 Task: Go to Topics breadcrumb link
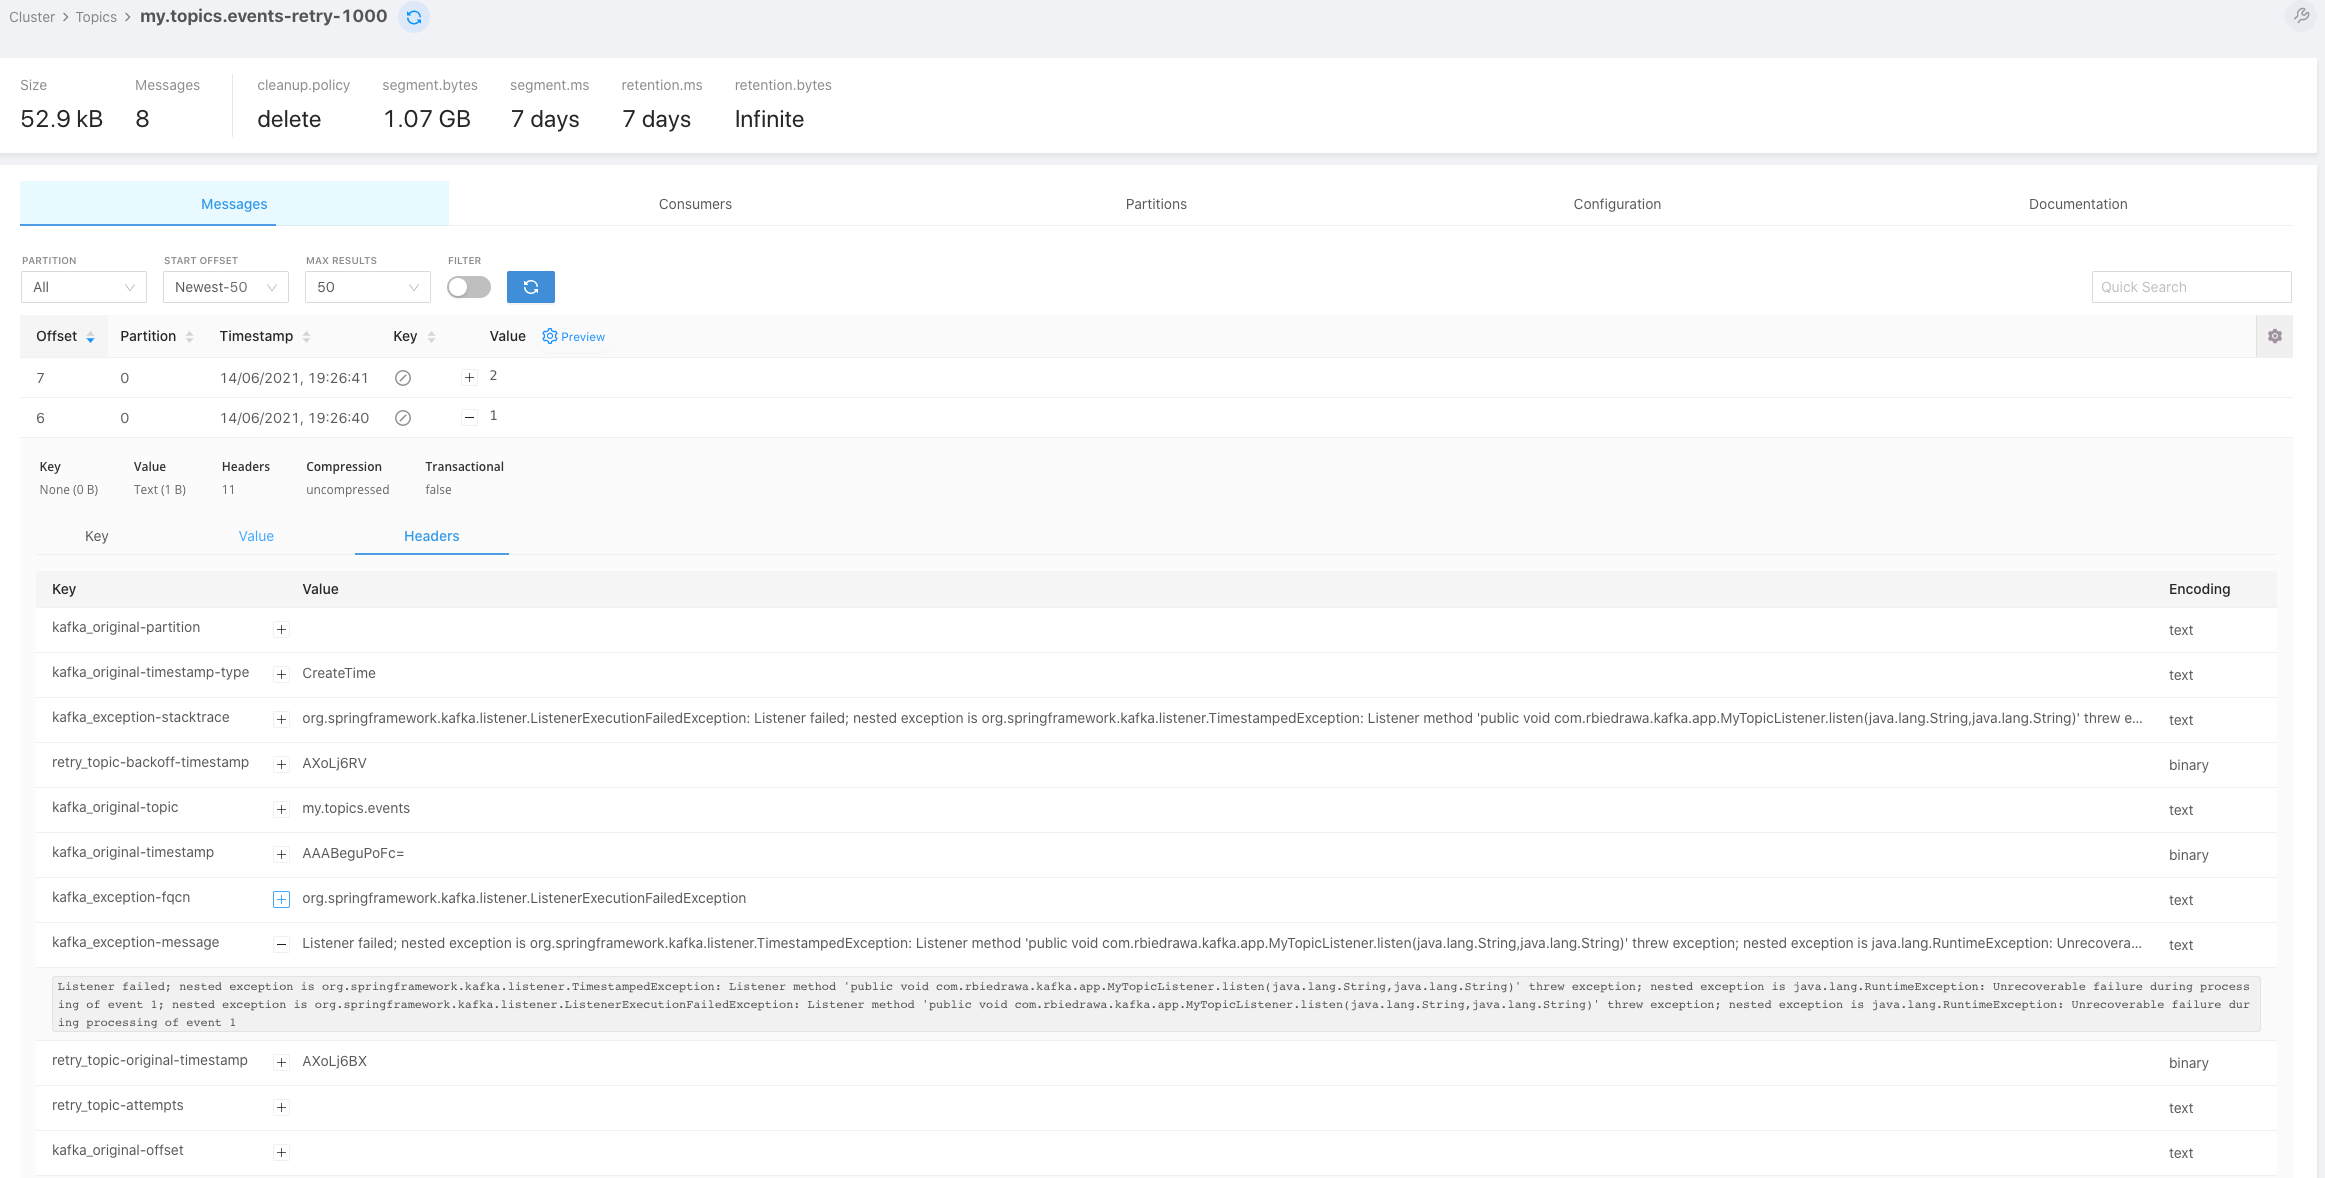click(x=96, y=17)
